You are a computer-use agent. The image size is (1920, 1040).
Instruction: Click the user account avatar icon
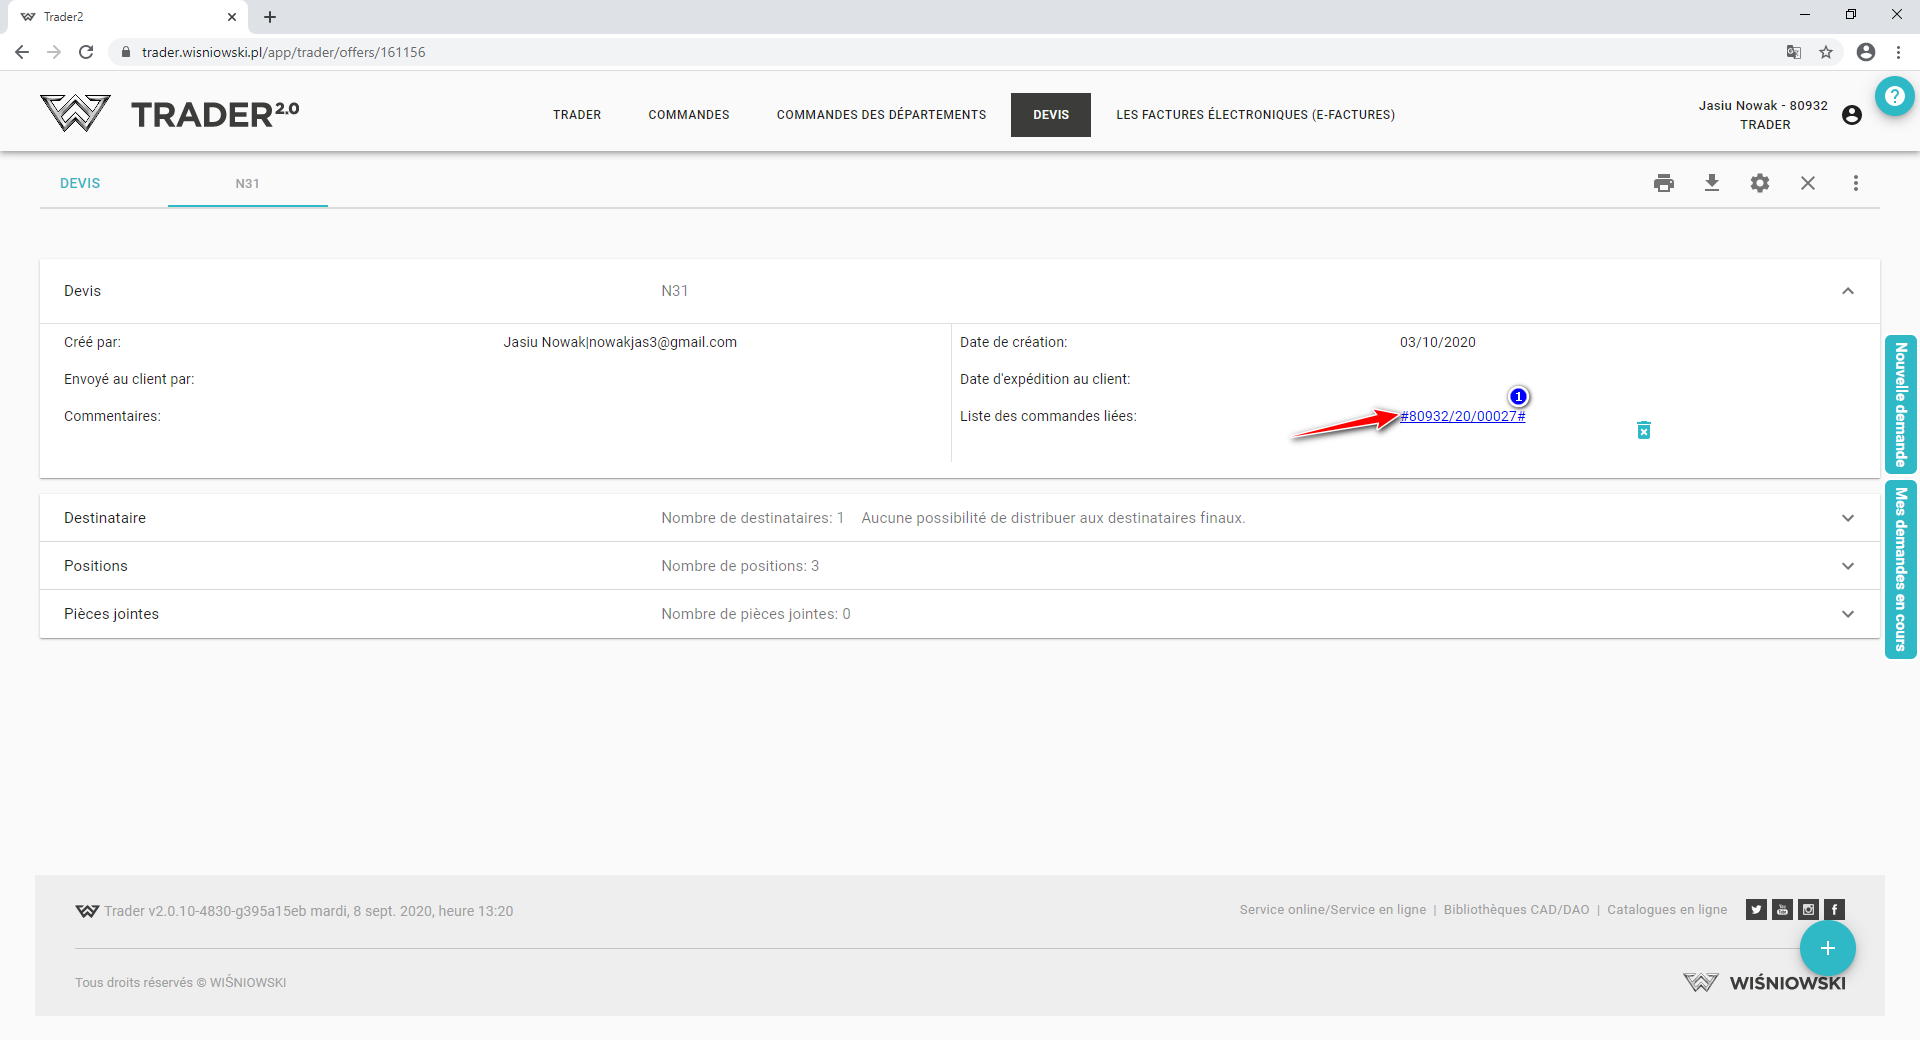coord(1852,115)
